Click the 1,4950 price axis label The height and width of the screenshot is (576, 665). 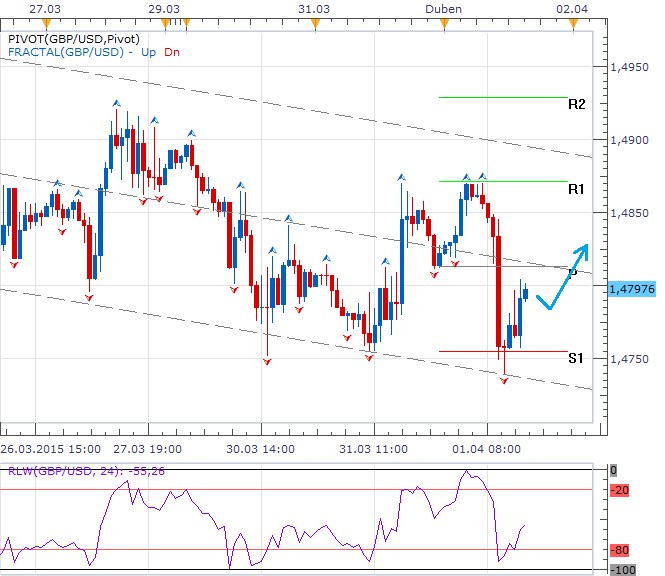tap(628, 67)
